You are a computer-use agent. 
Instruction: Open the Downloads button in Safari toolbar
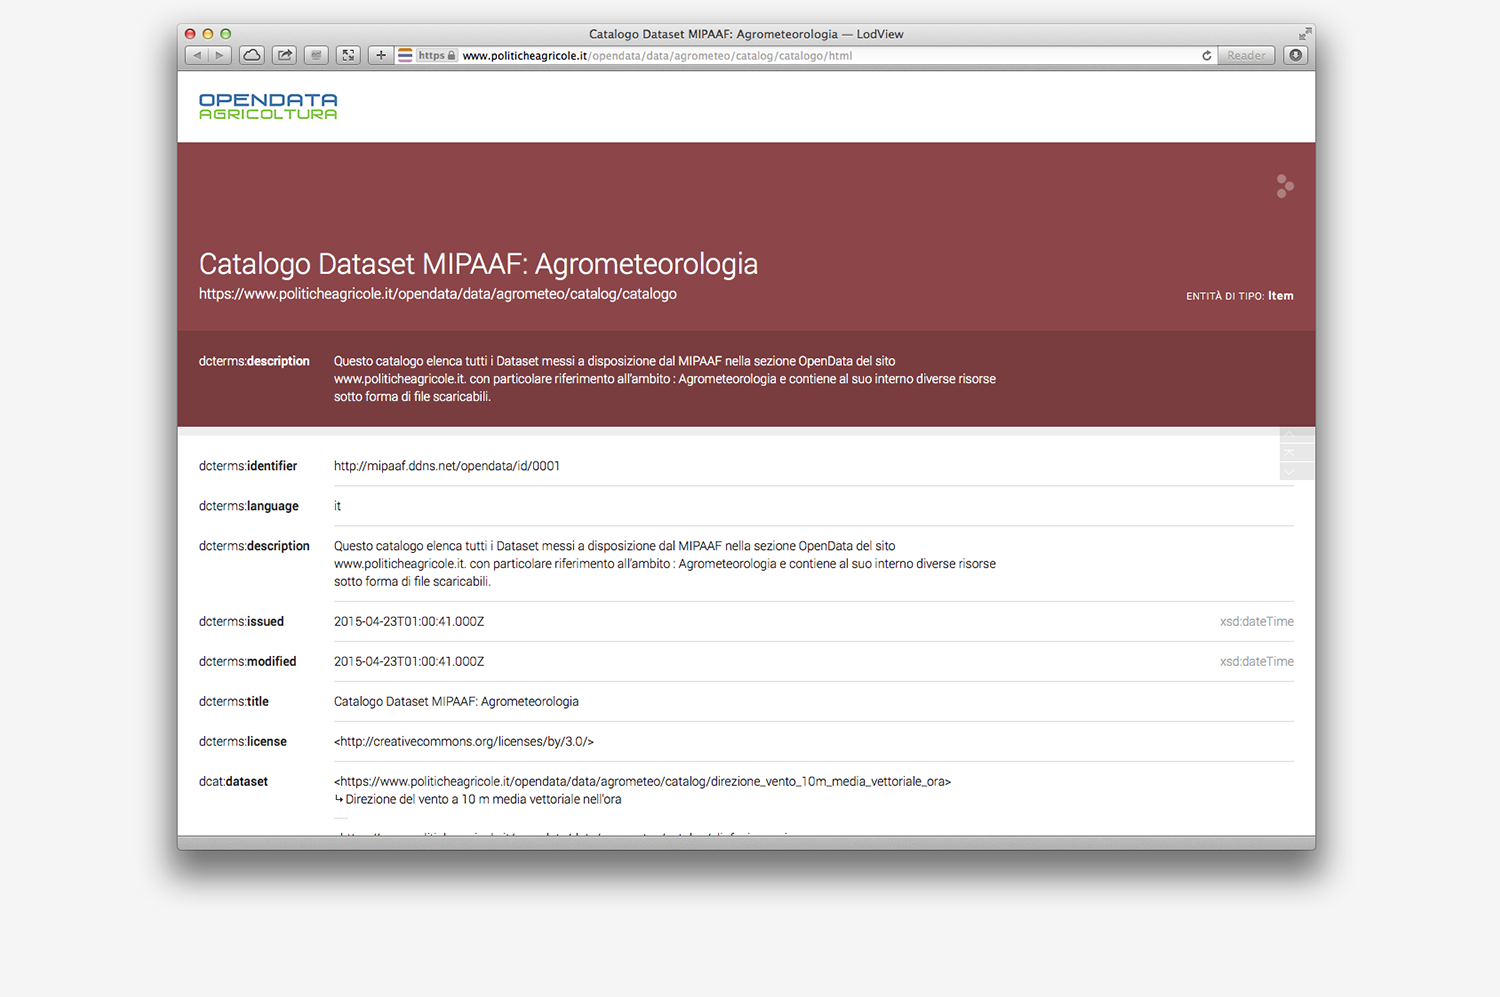1296,55
